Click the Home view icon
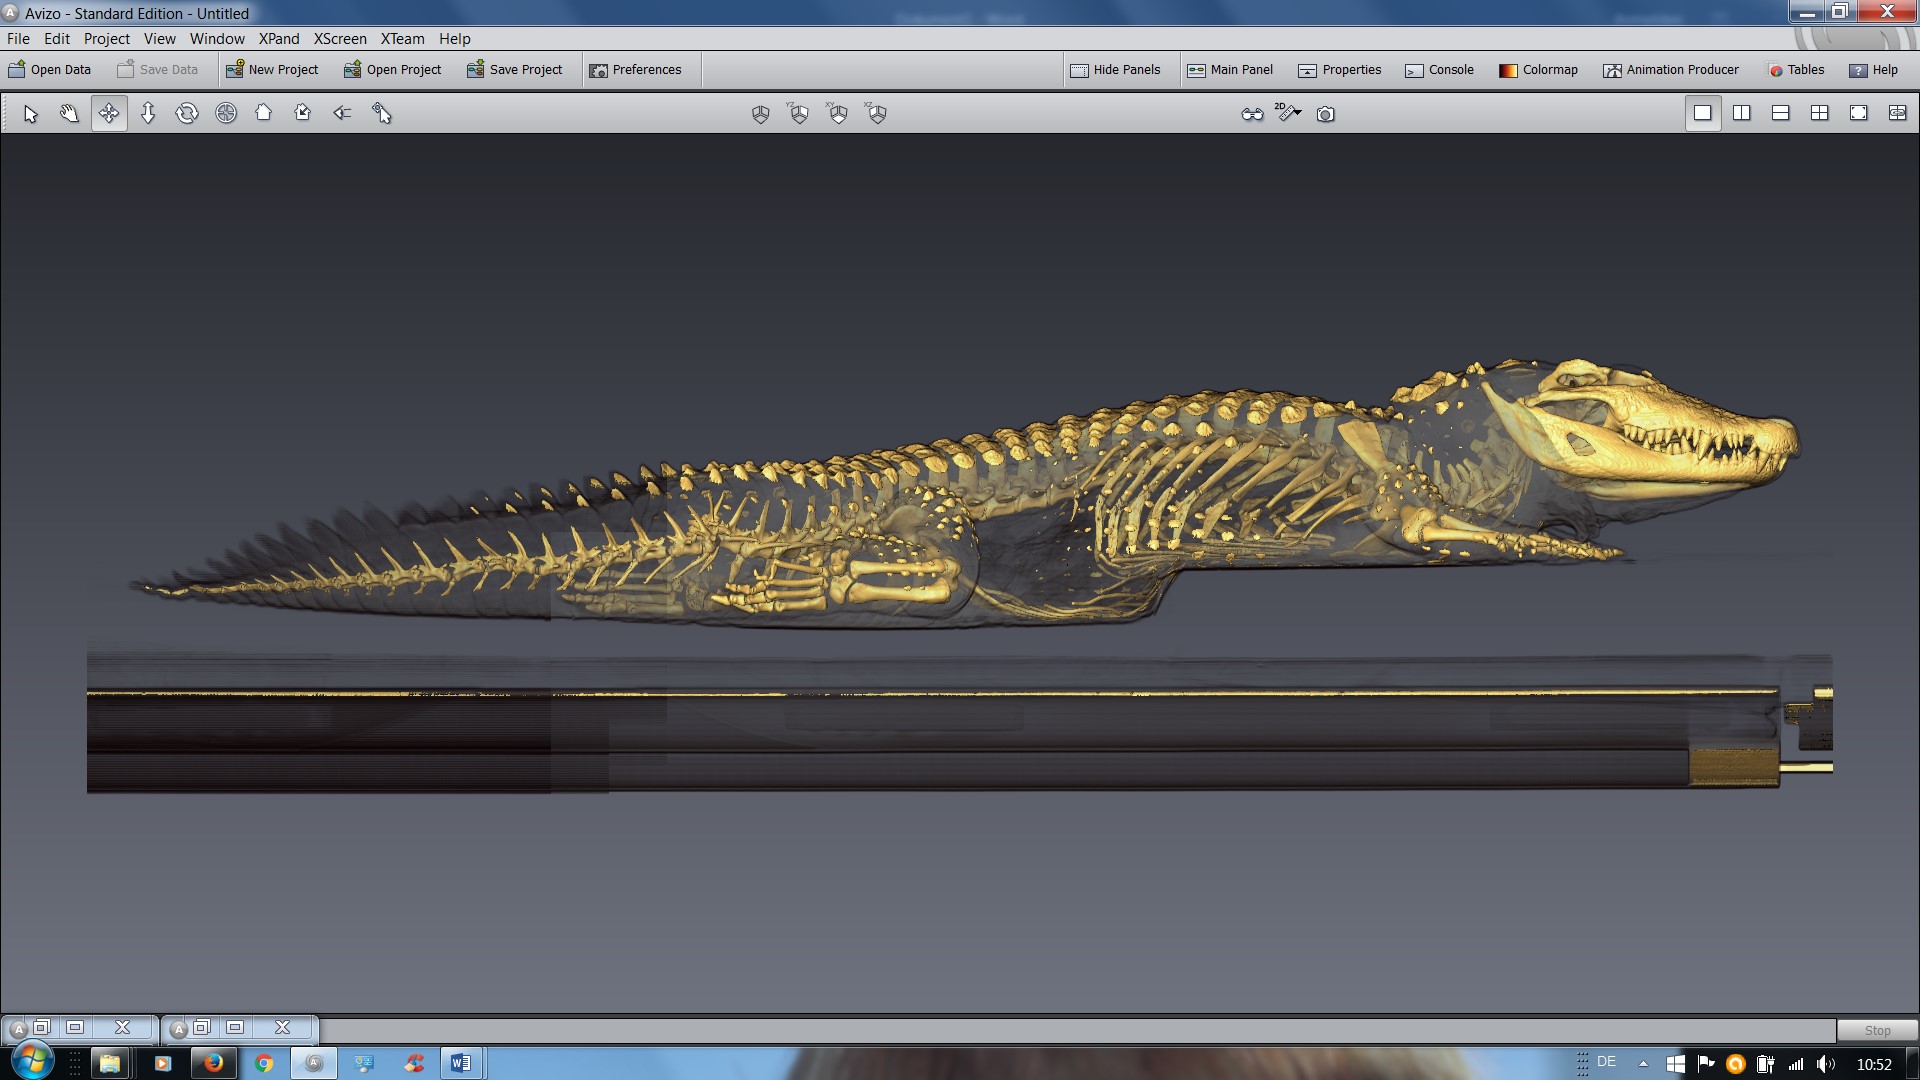Screen dimensions: 1920x1080 pos(264,113)
